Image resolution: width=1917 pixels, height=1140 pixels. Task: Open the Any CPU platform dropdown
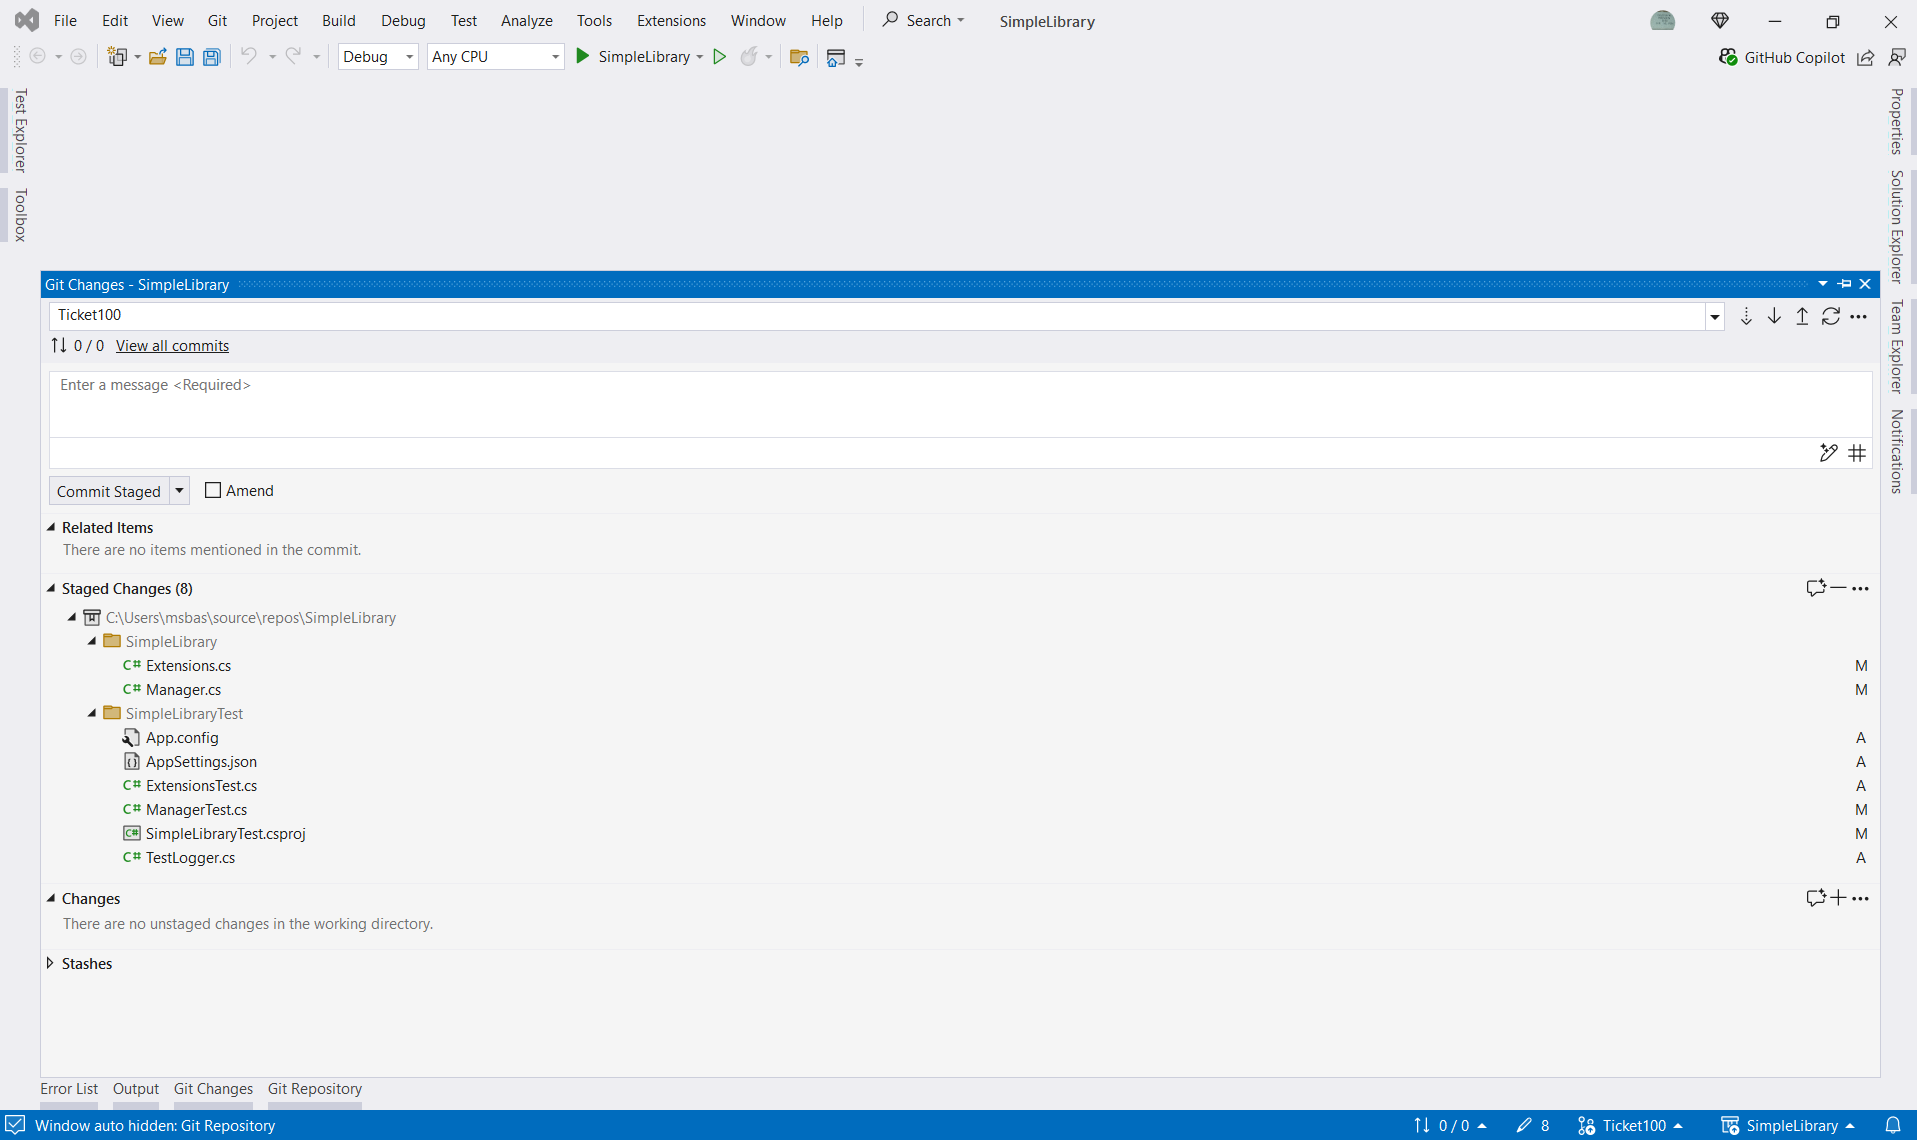click(495, 57)
